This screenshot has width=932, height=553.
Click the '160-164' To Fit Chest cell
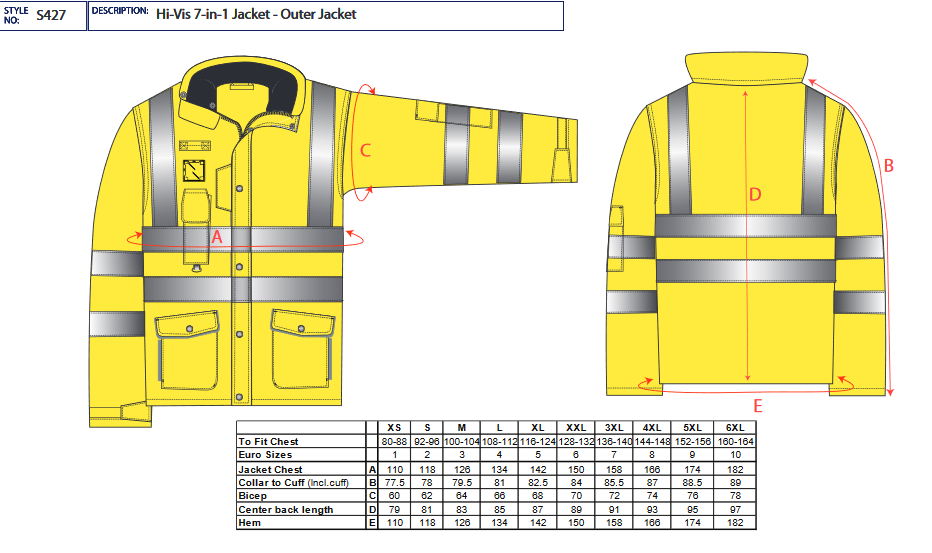click(x=735, y=442)
